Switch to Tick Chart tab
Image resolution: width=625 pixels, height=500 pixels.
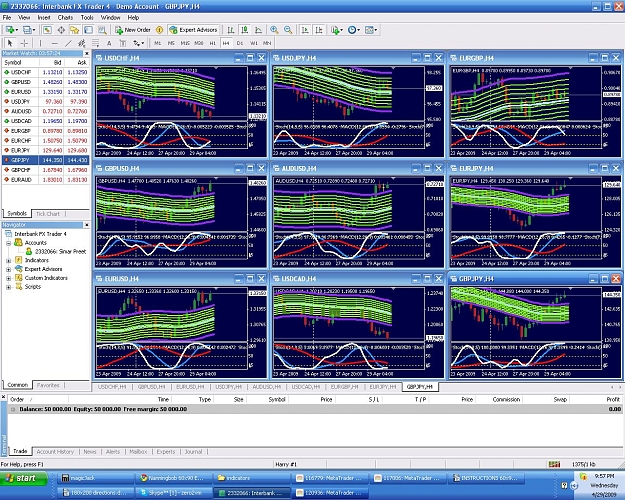(48, 214)
